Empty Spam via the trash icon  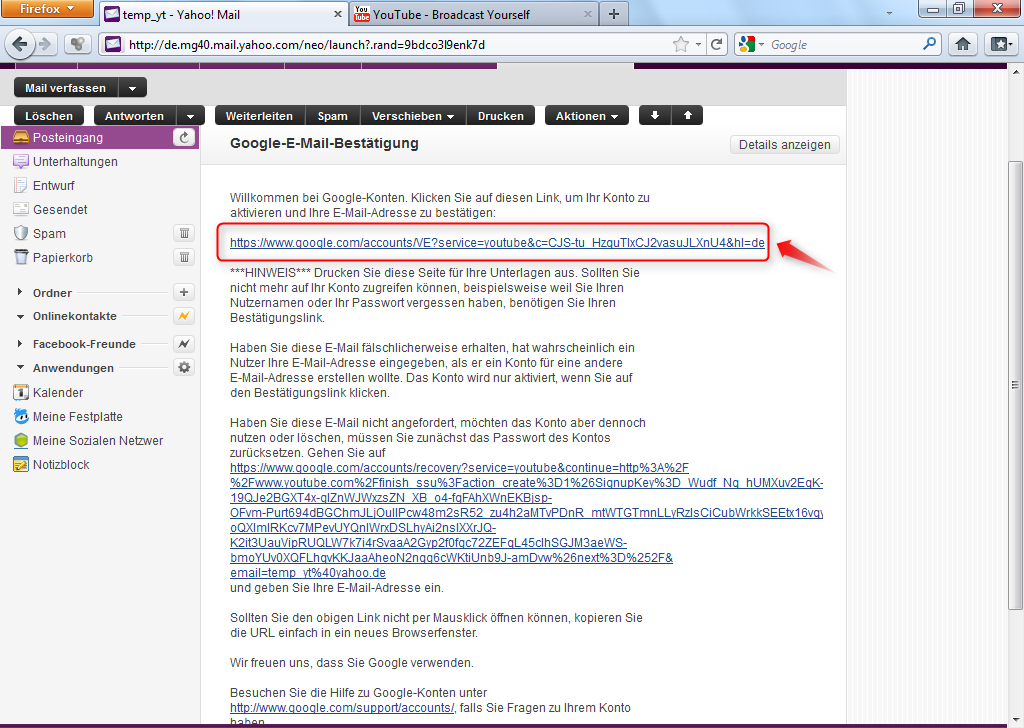point(184,233)
